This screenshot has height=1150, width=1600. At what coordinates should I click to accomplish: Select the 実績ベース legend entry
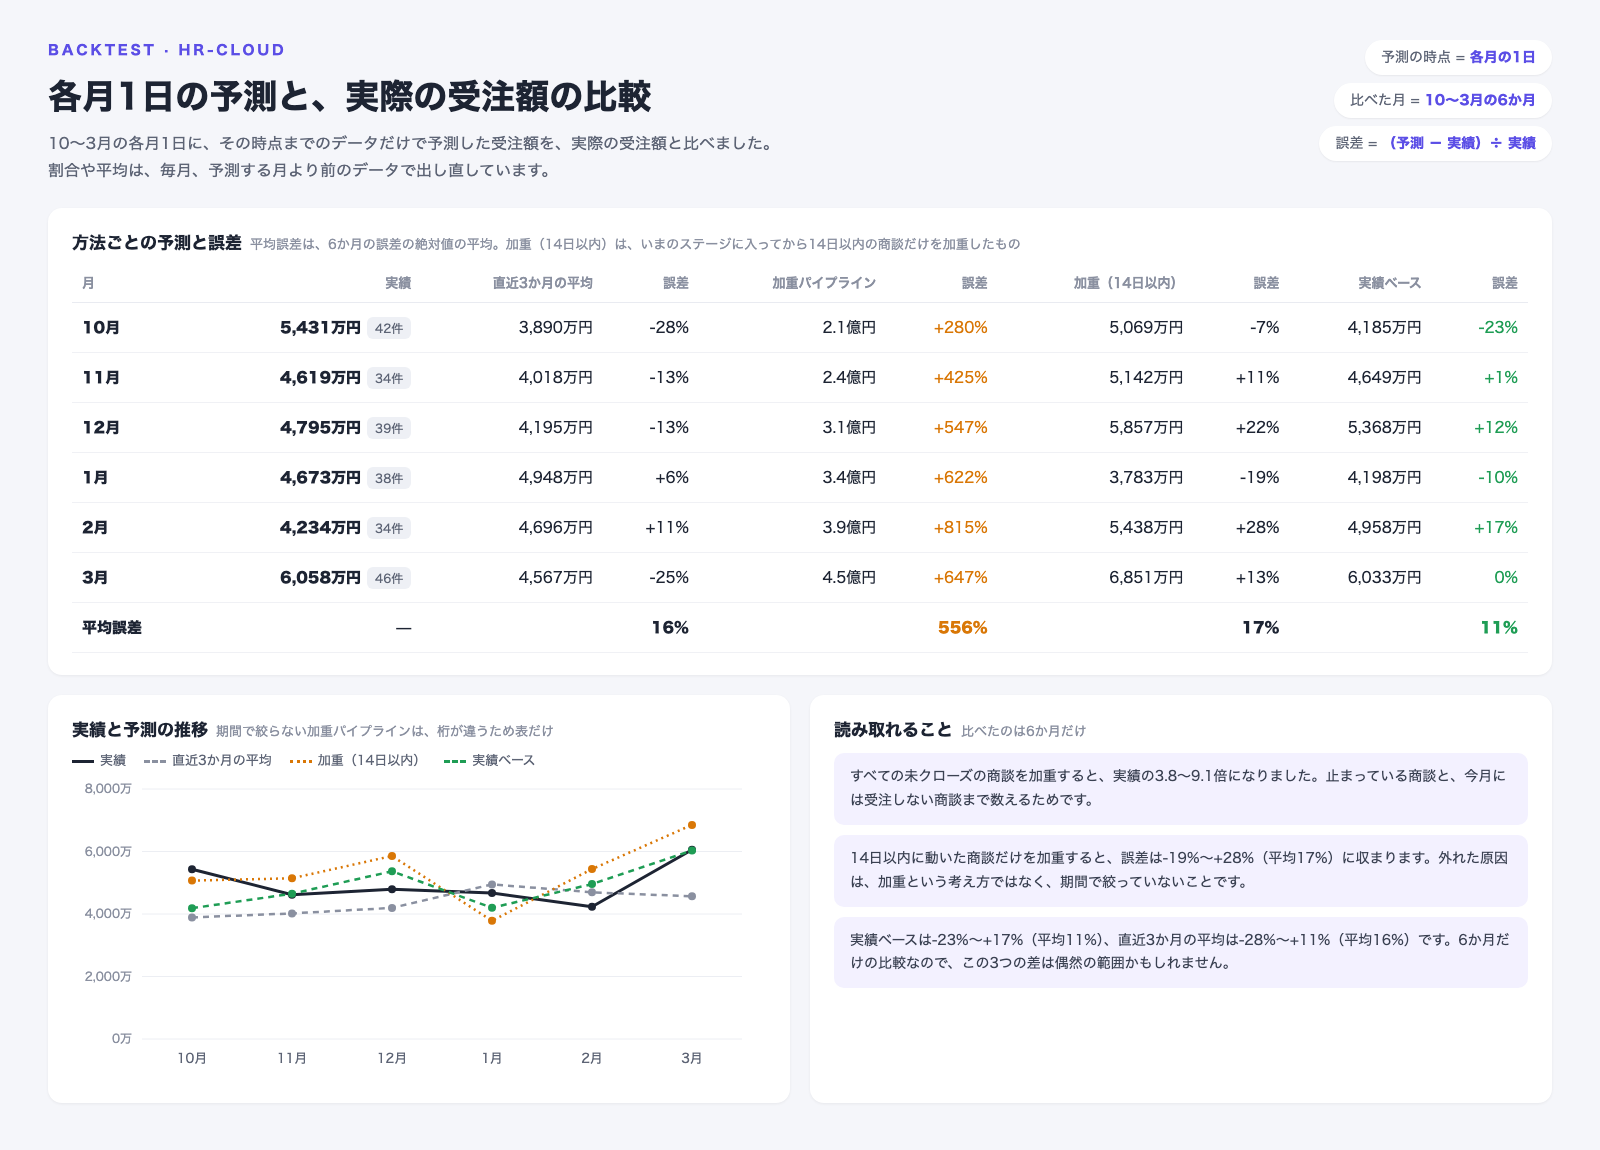click(490, 761)
